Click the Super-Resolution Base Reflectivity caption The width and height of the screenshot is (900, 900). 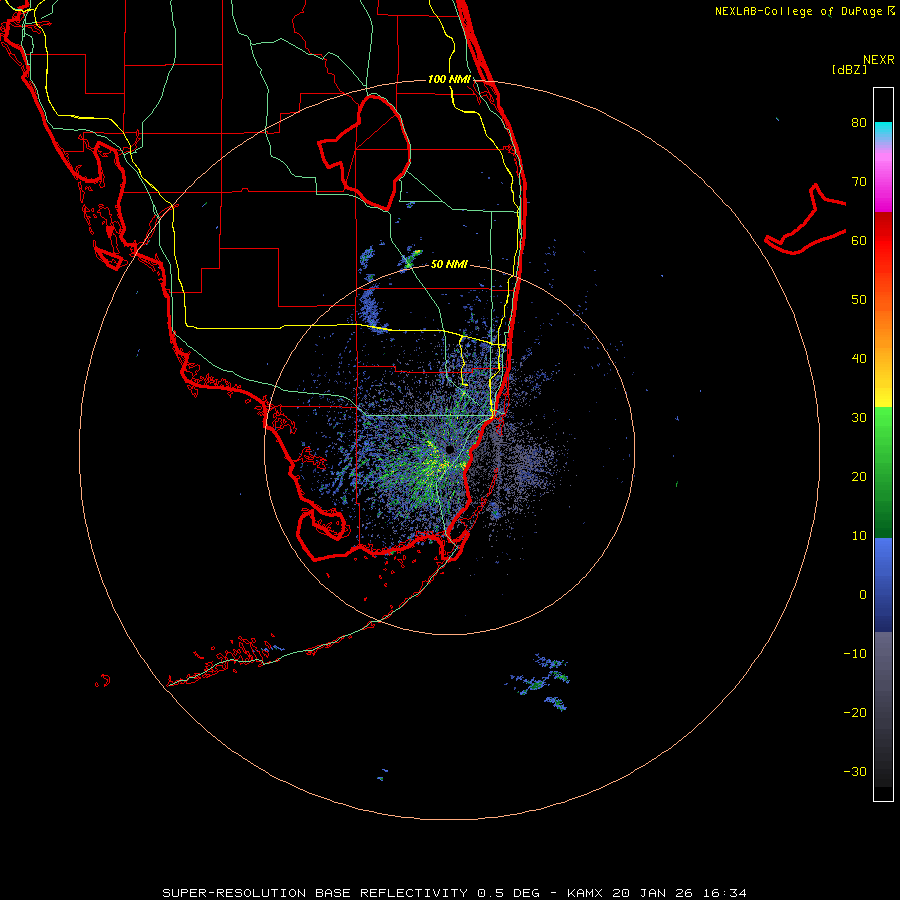click(455, 893)
